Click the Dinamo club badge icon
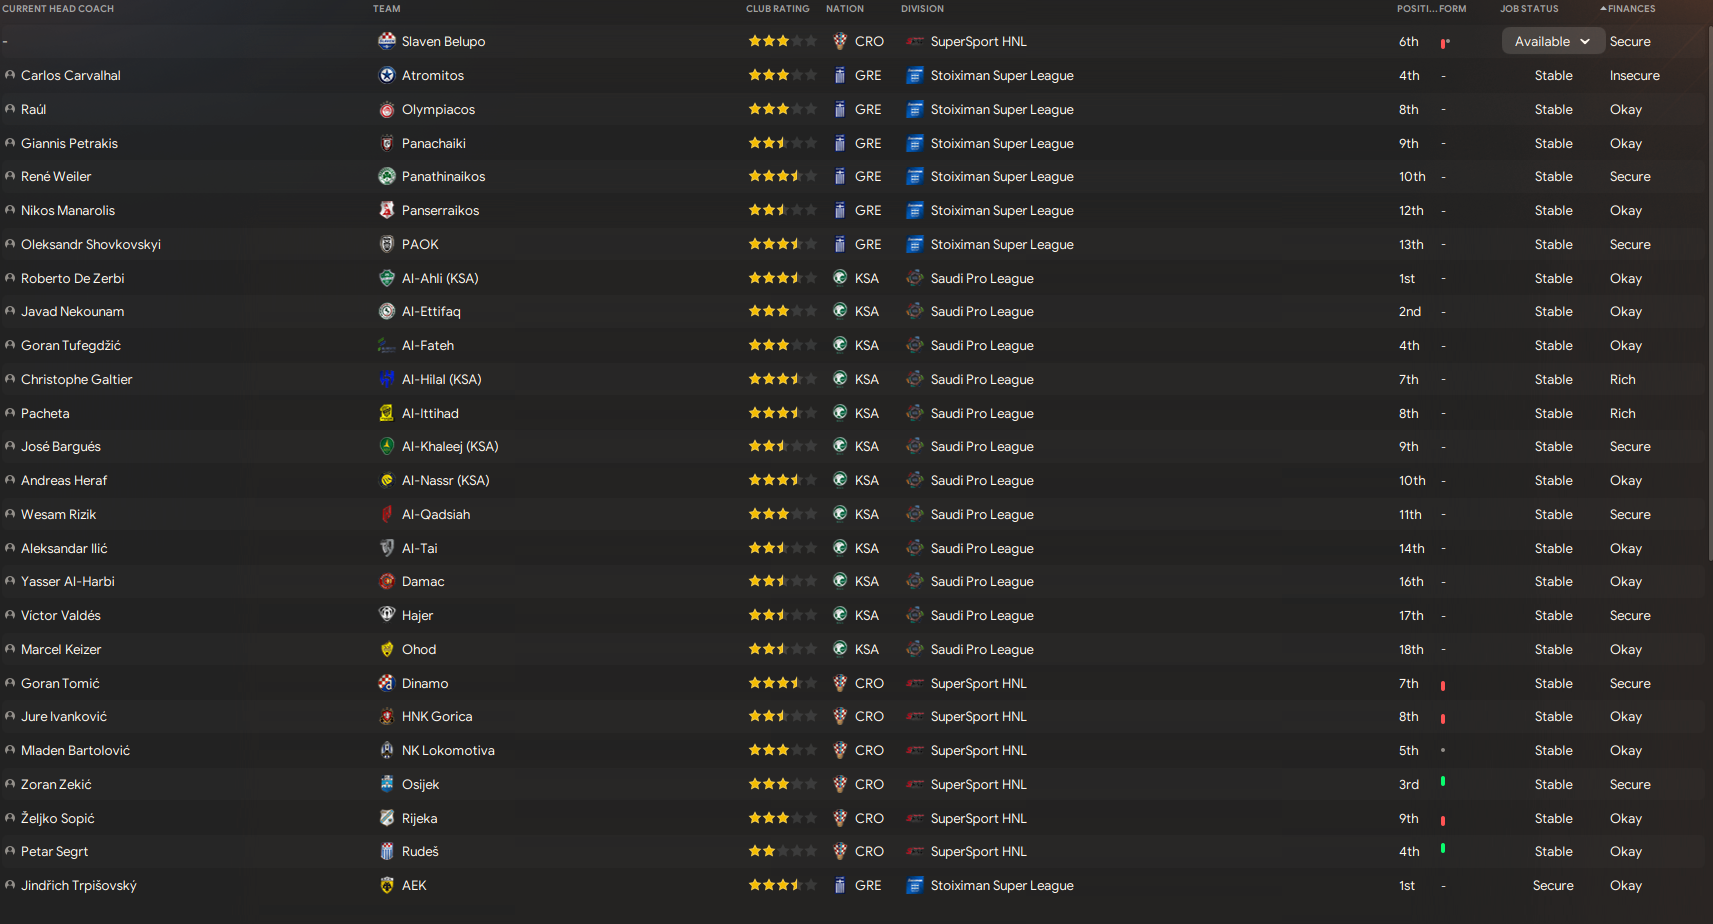This screenshot has height=924, width=1713. [x=387, y=683]
